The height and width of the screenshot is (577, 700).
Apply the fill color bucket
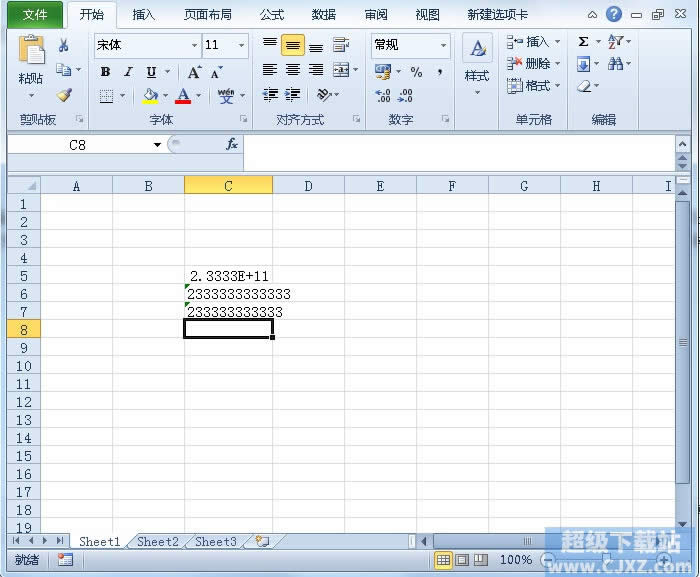(150, 96)
